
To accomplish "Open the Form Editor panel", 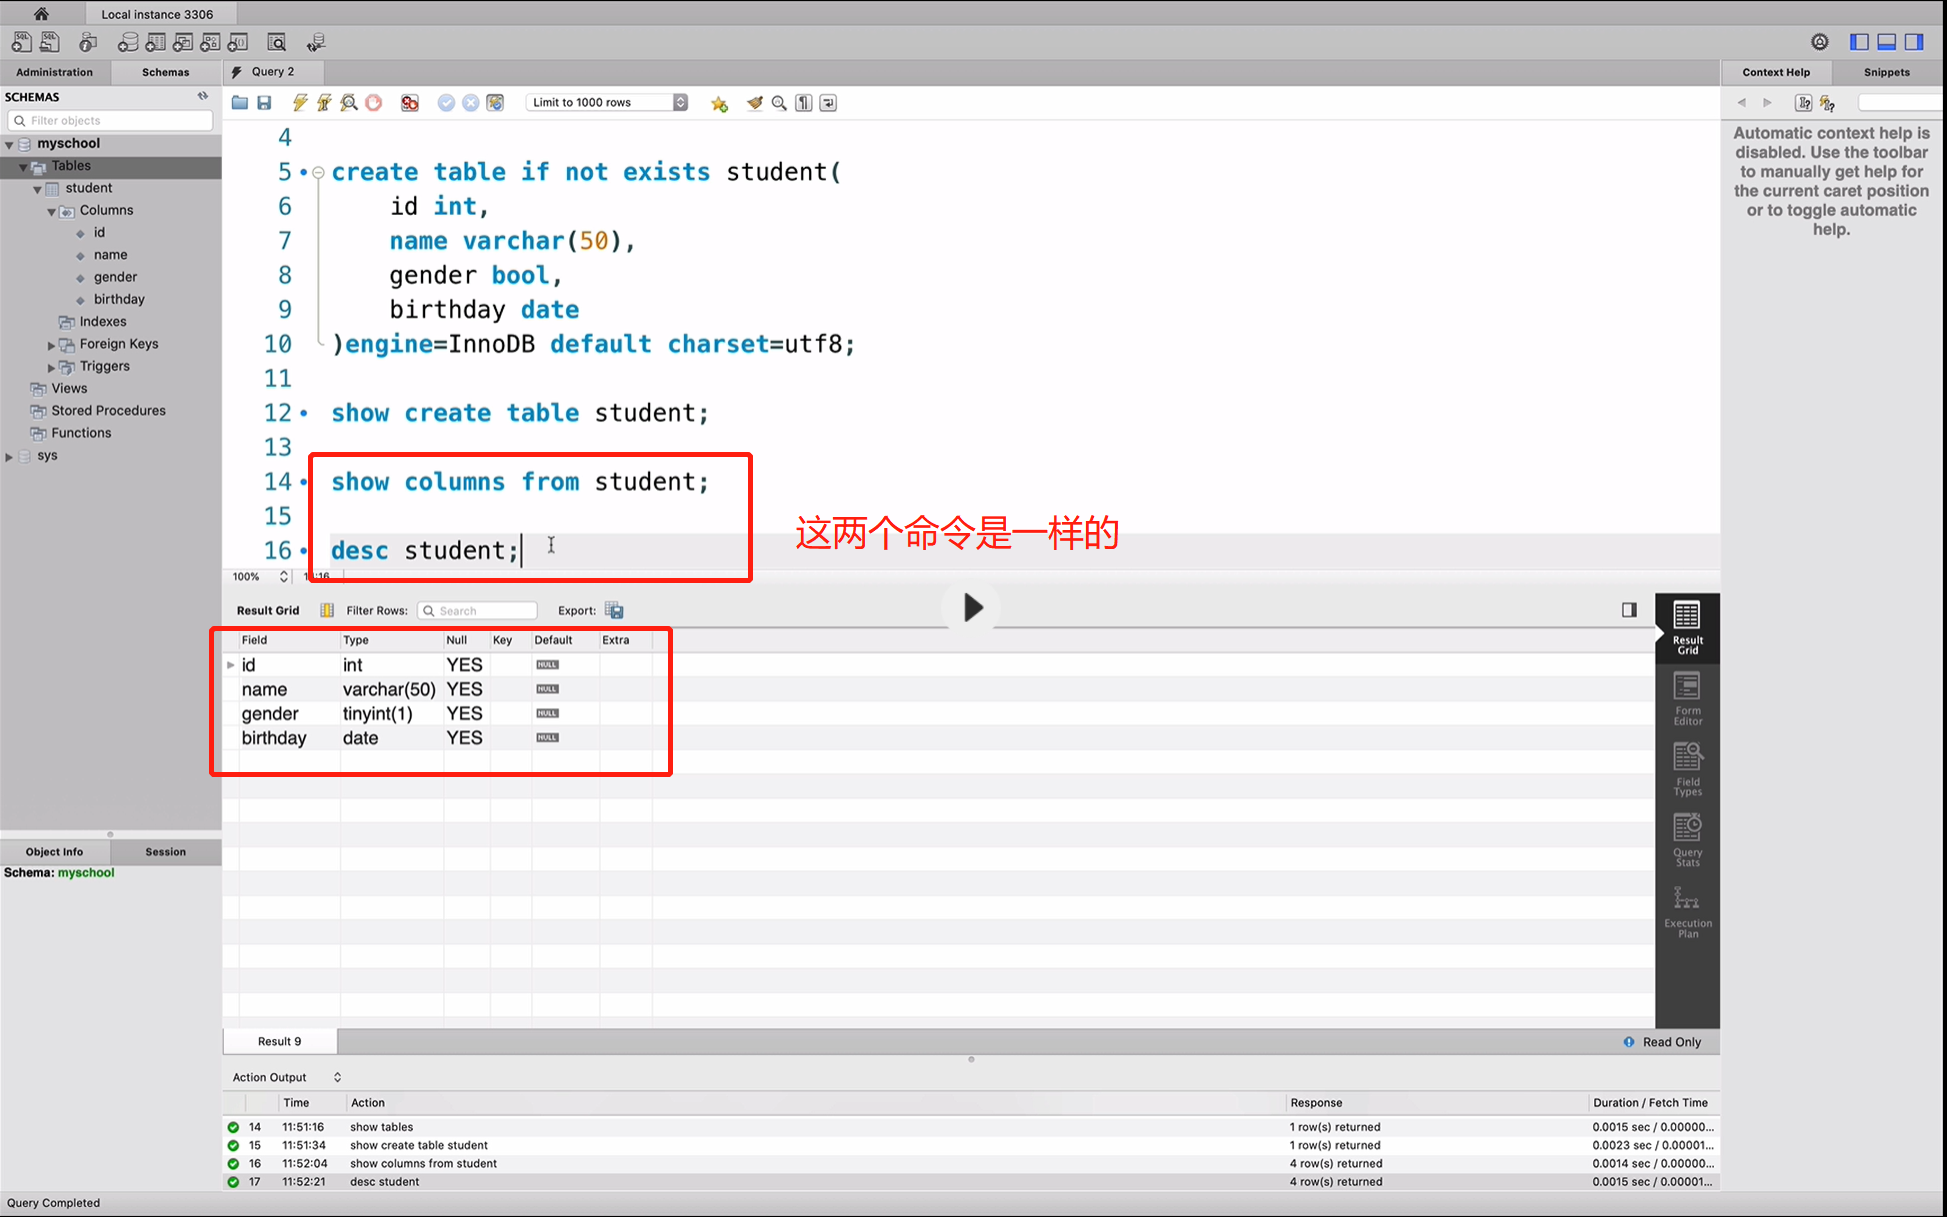I will coord(1687,698).
